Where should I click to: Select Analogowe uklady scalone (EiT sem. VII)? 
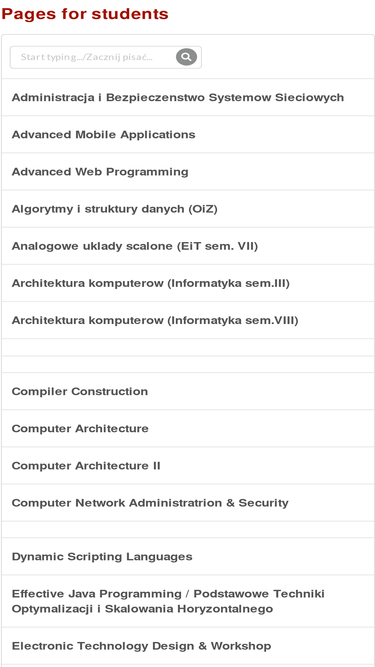[x=188, y=246]
